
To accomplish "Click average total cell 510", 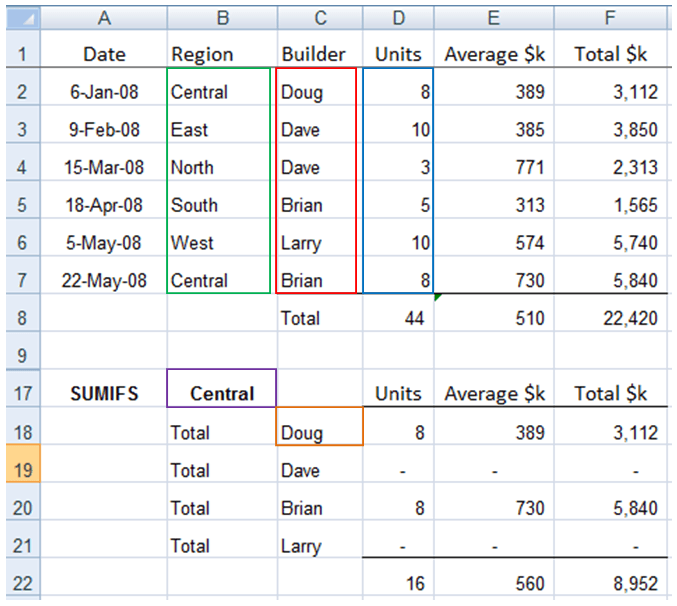I will [494, 312].
